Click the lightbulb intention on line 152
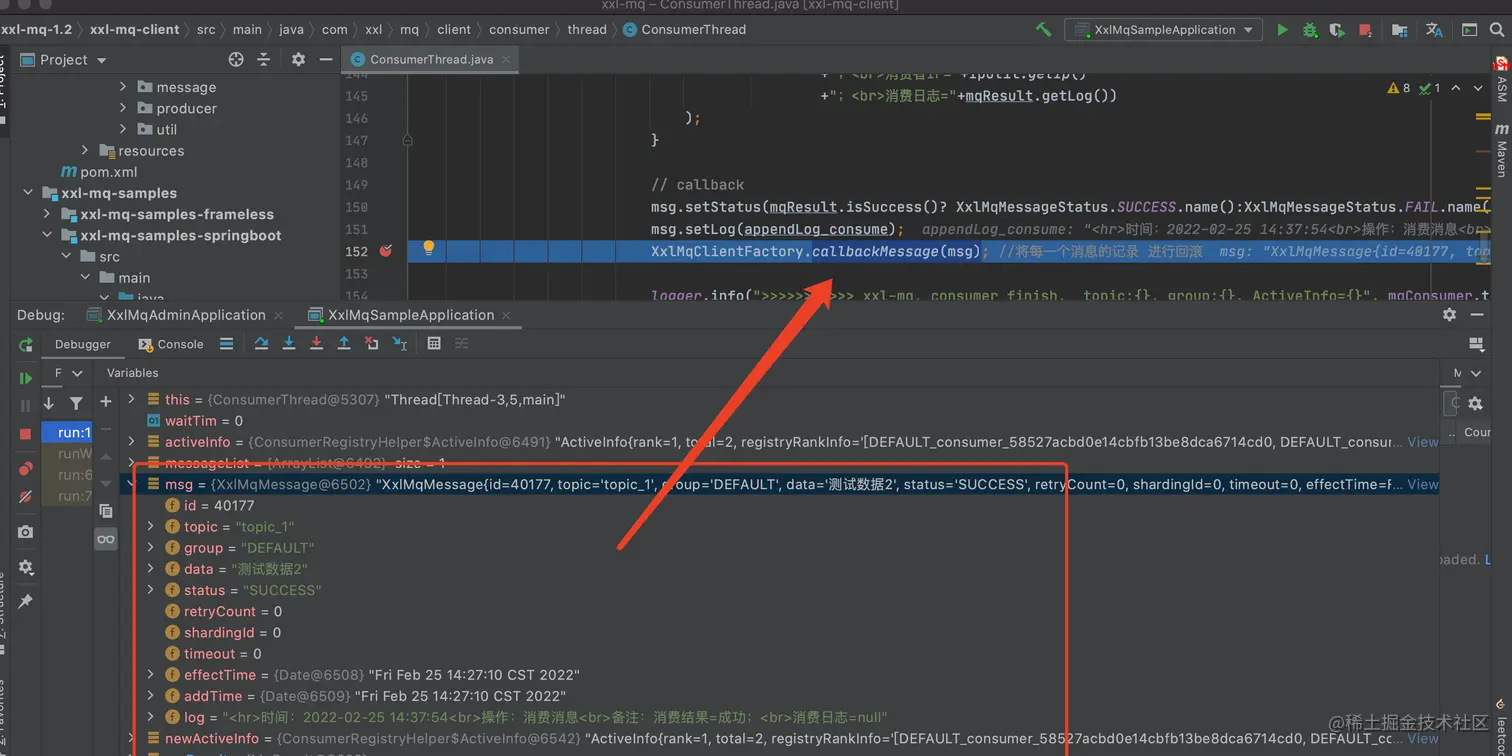 pos(429,248)
